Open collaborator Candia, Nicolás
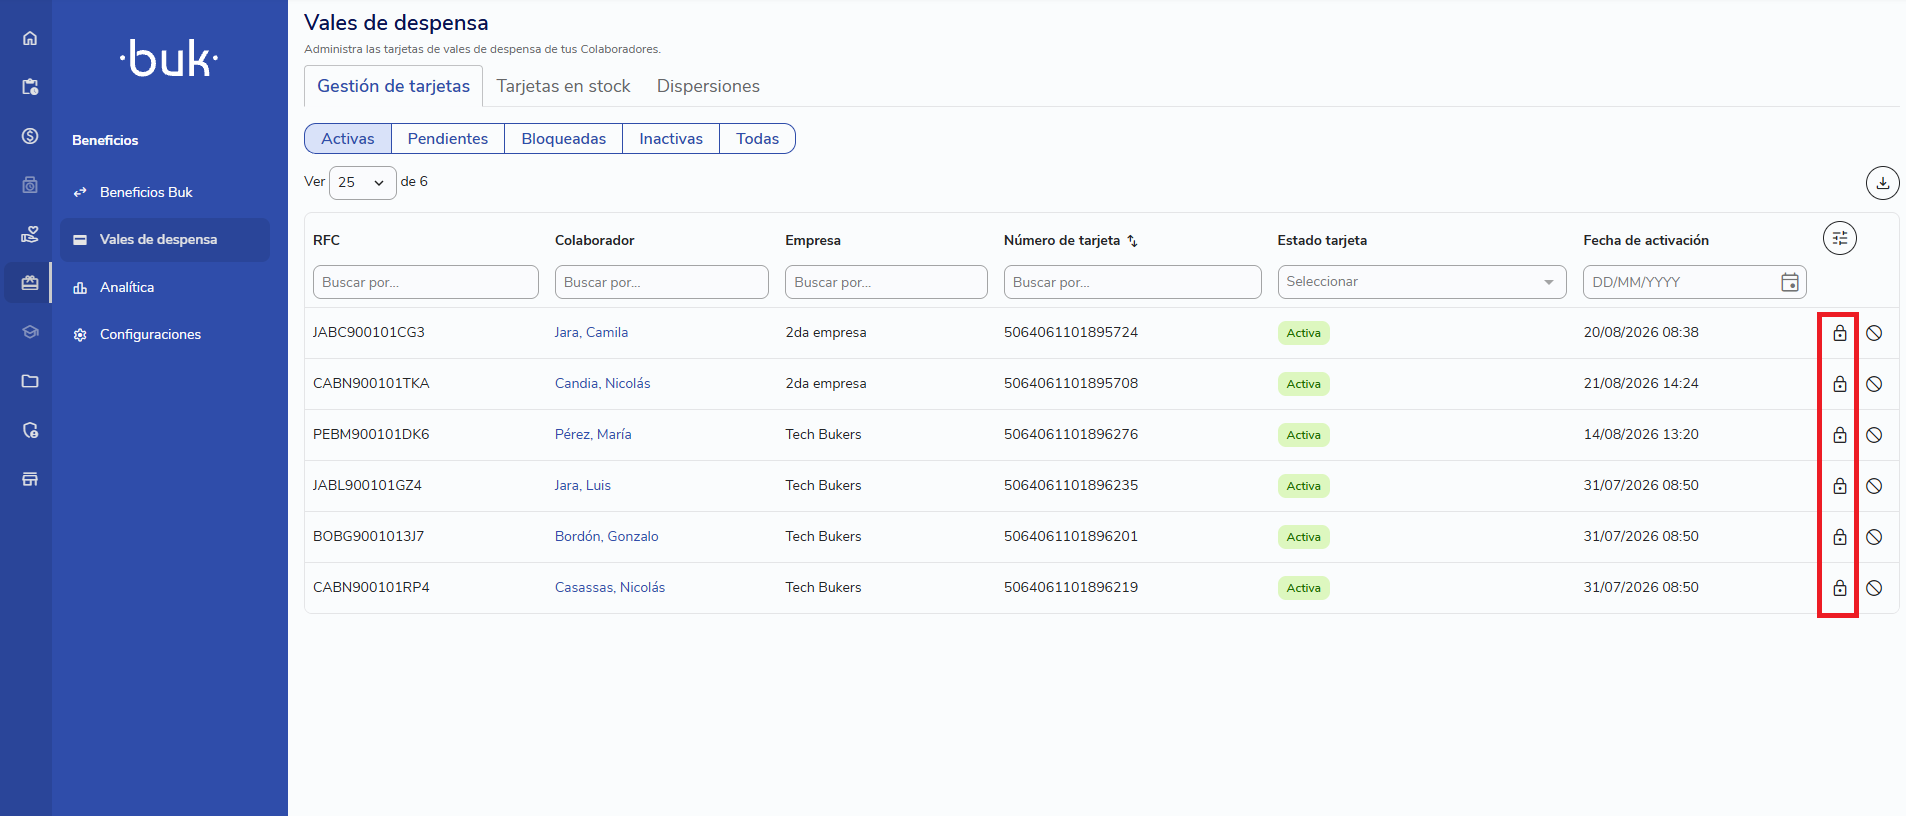The height and width of the screenshot is (816, 1906). point(602,383)
